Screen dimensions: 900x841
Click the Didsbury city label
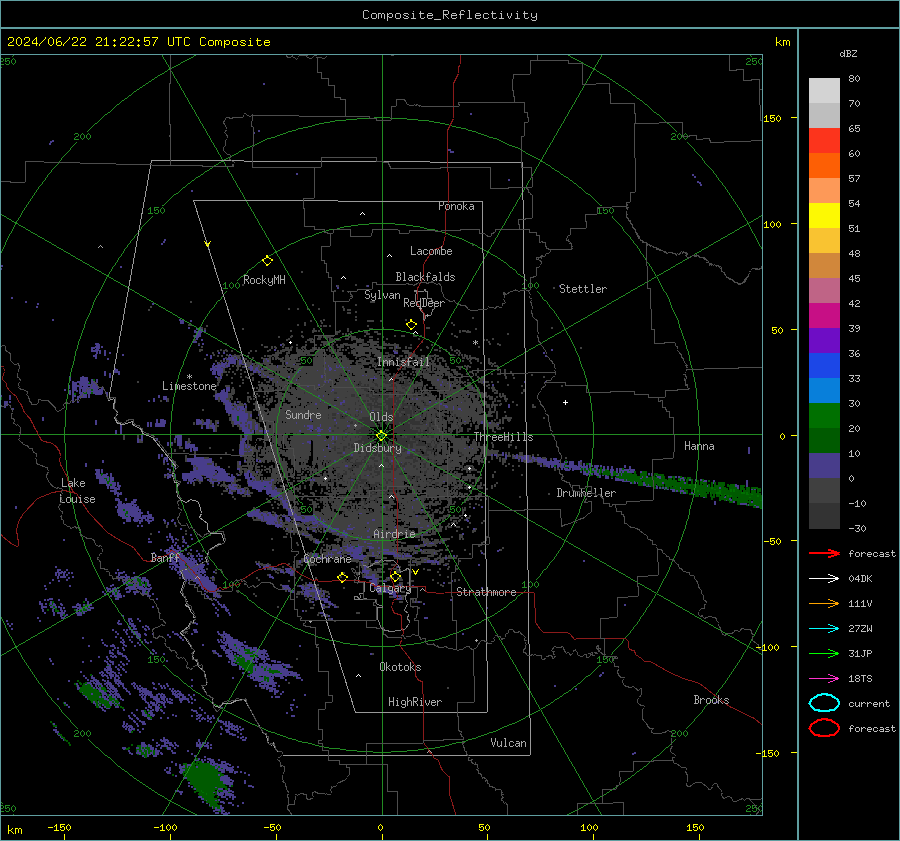tap(377, 448)
